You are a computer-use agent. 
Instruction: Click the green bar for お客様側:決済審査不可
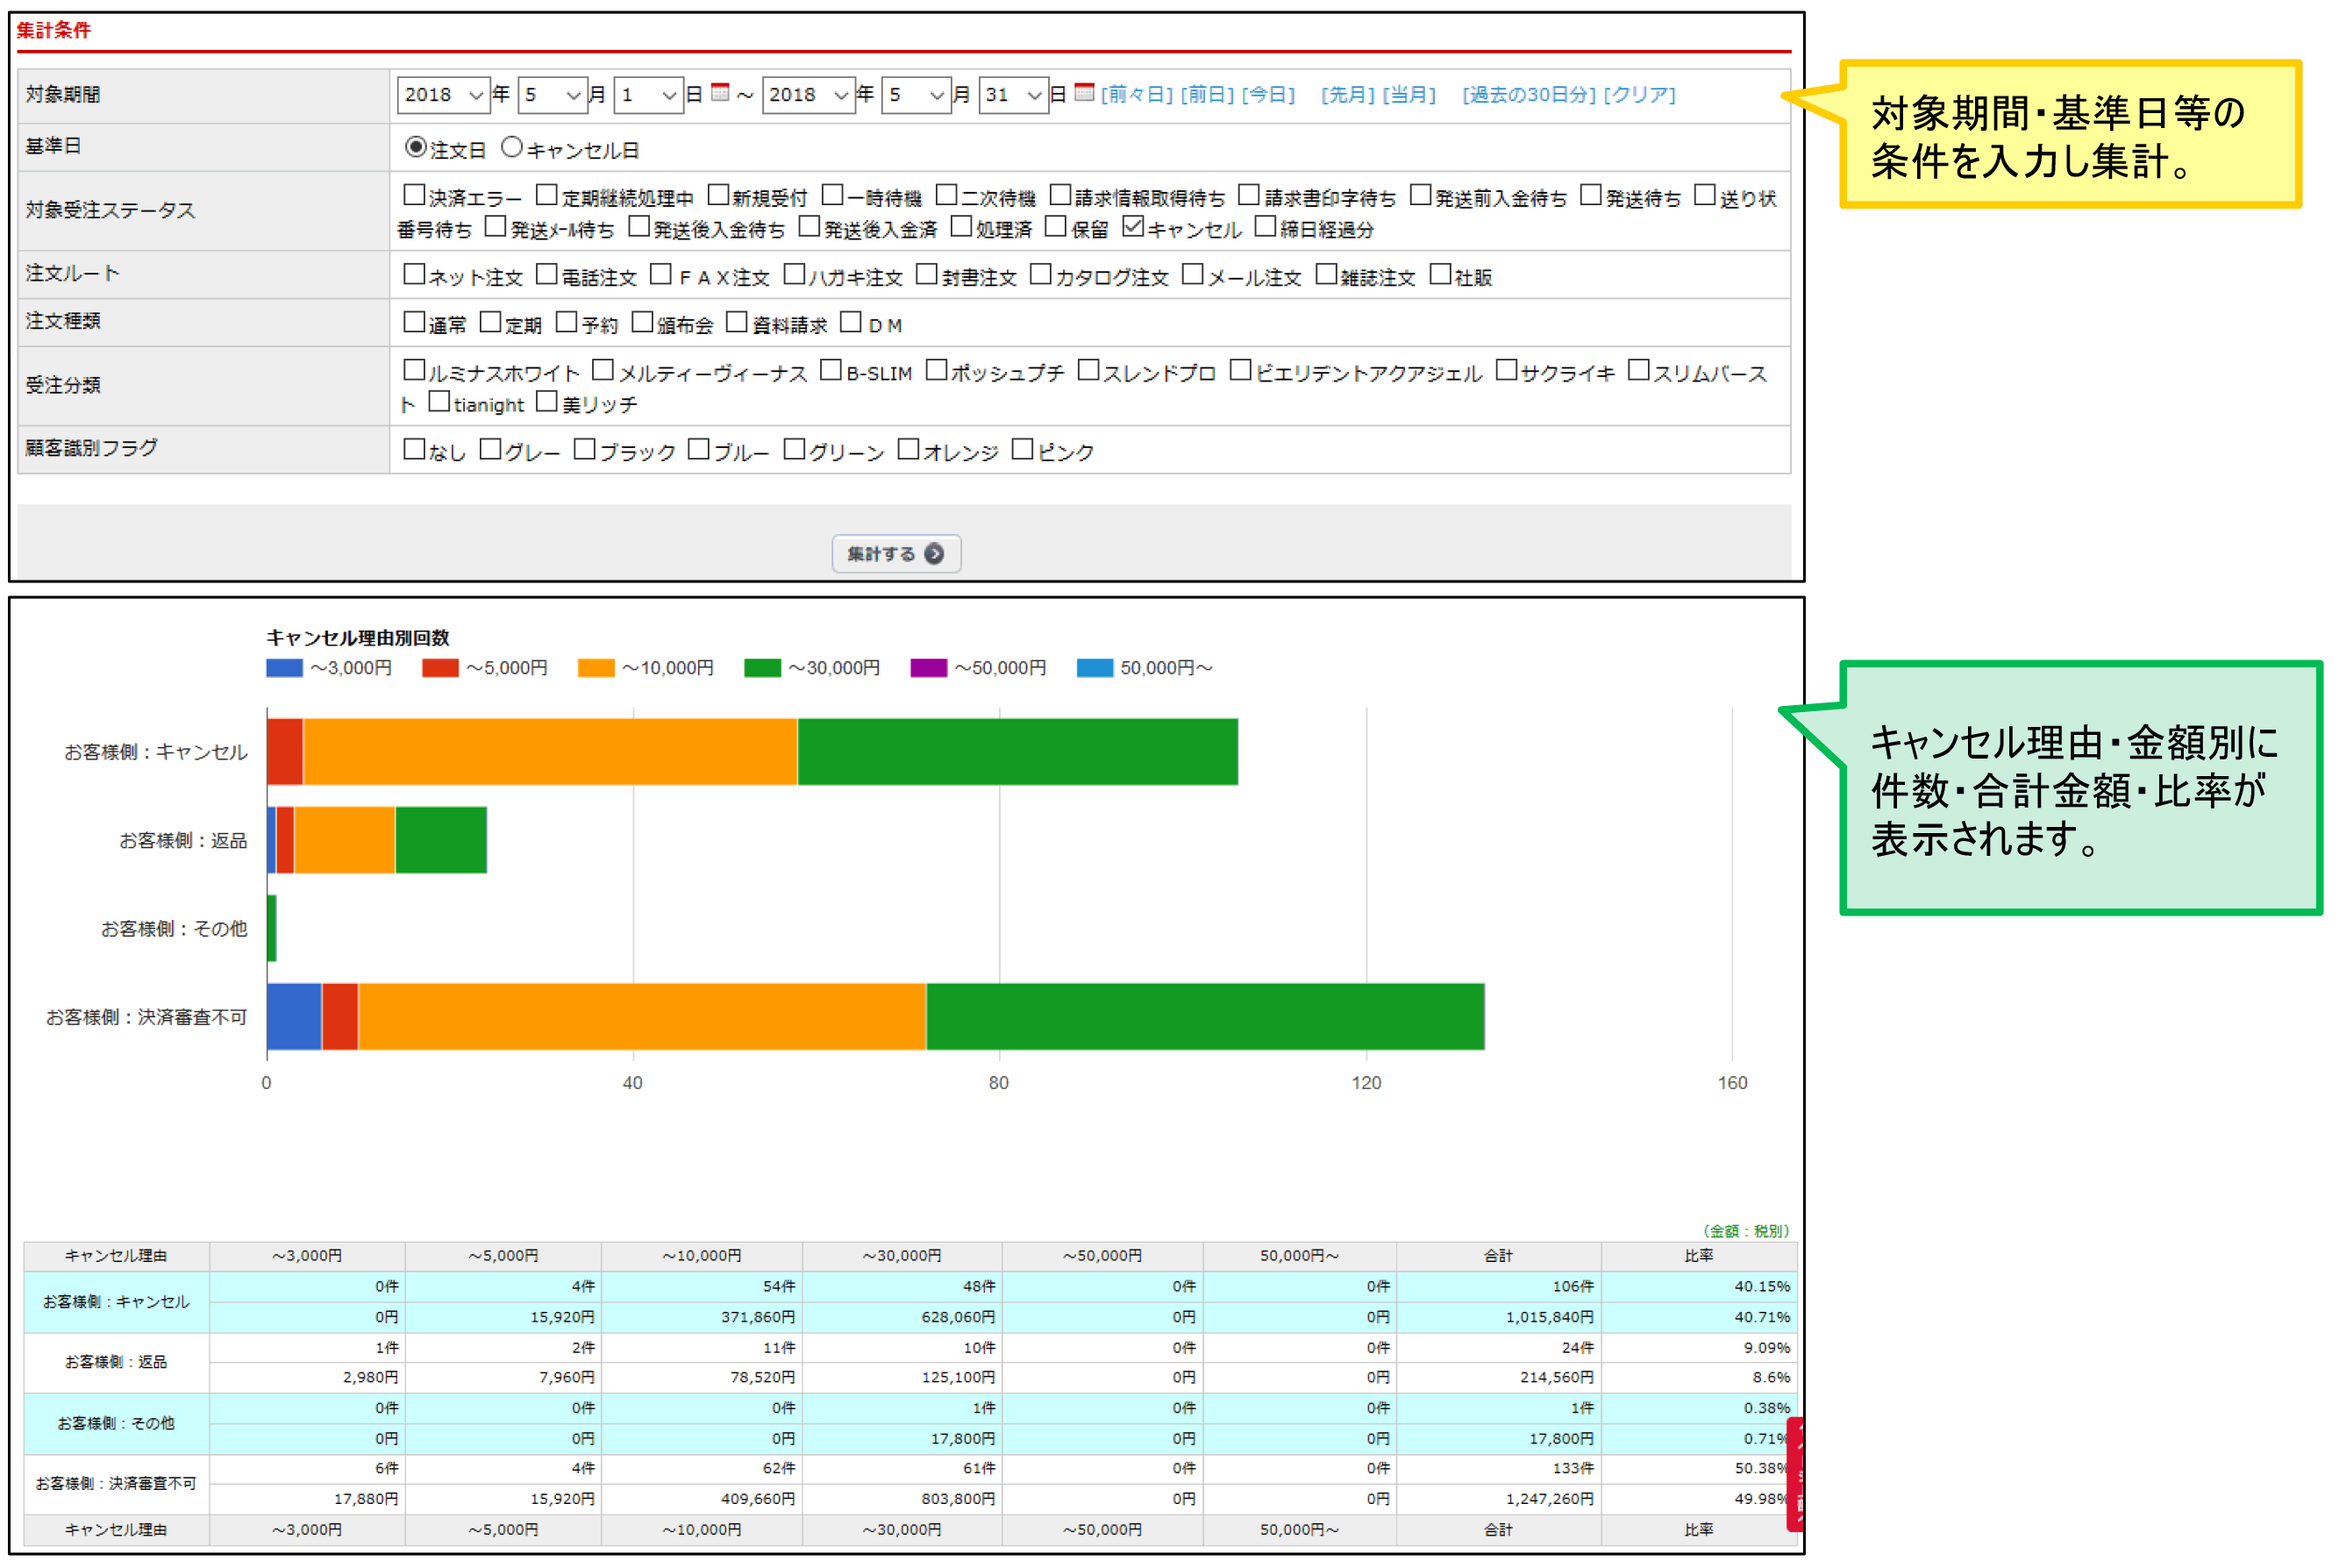[1205, 1017]
